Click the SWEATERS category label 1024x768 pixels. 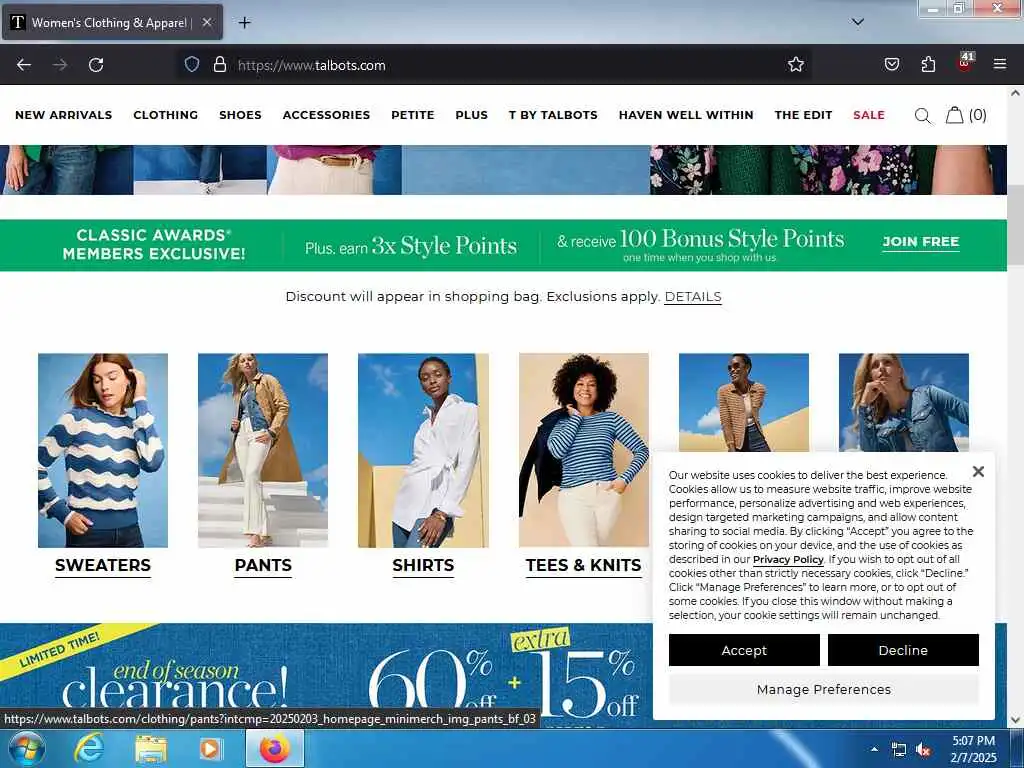coord(103,566)
